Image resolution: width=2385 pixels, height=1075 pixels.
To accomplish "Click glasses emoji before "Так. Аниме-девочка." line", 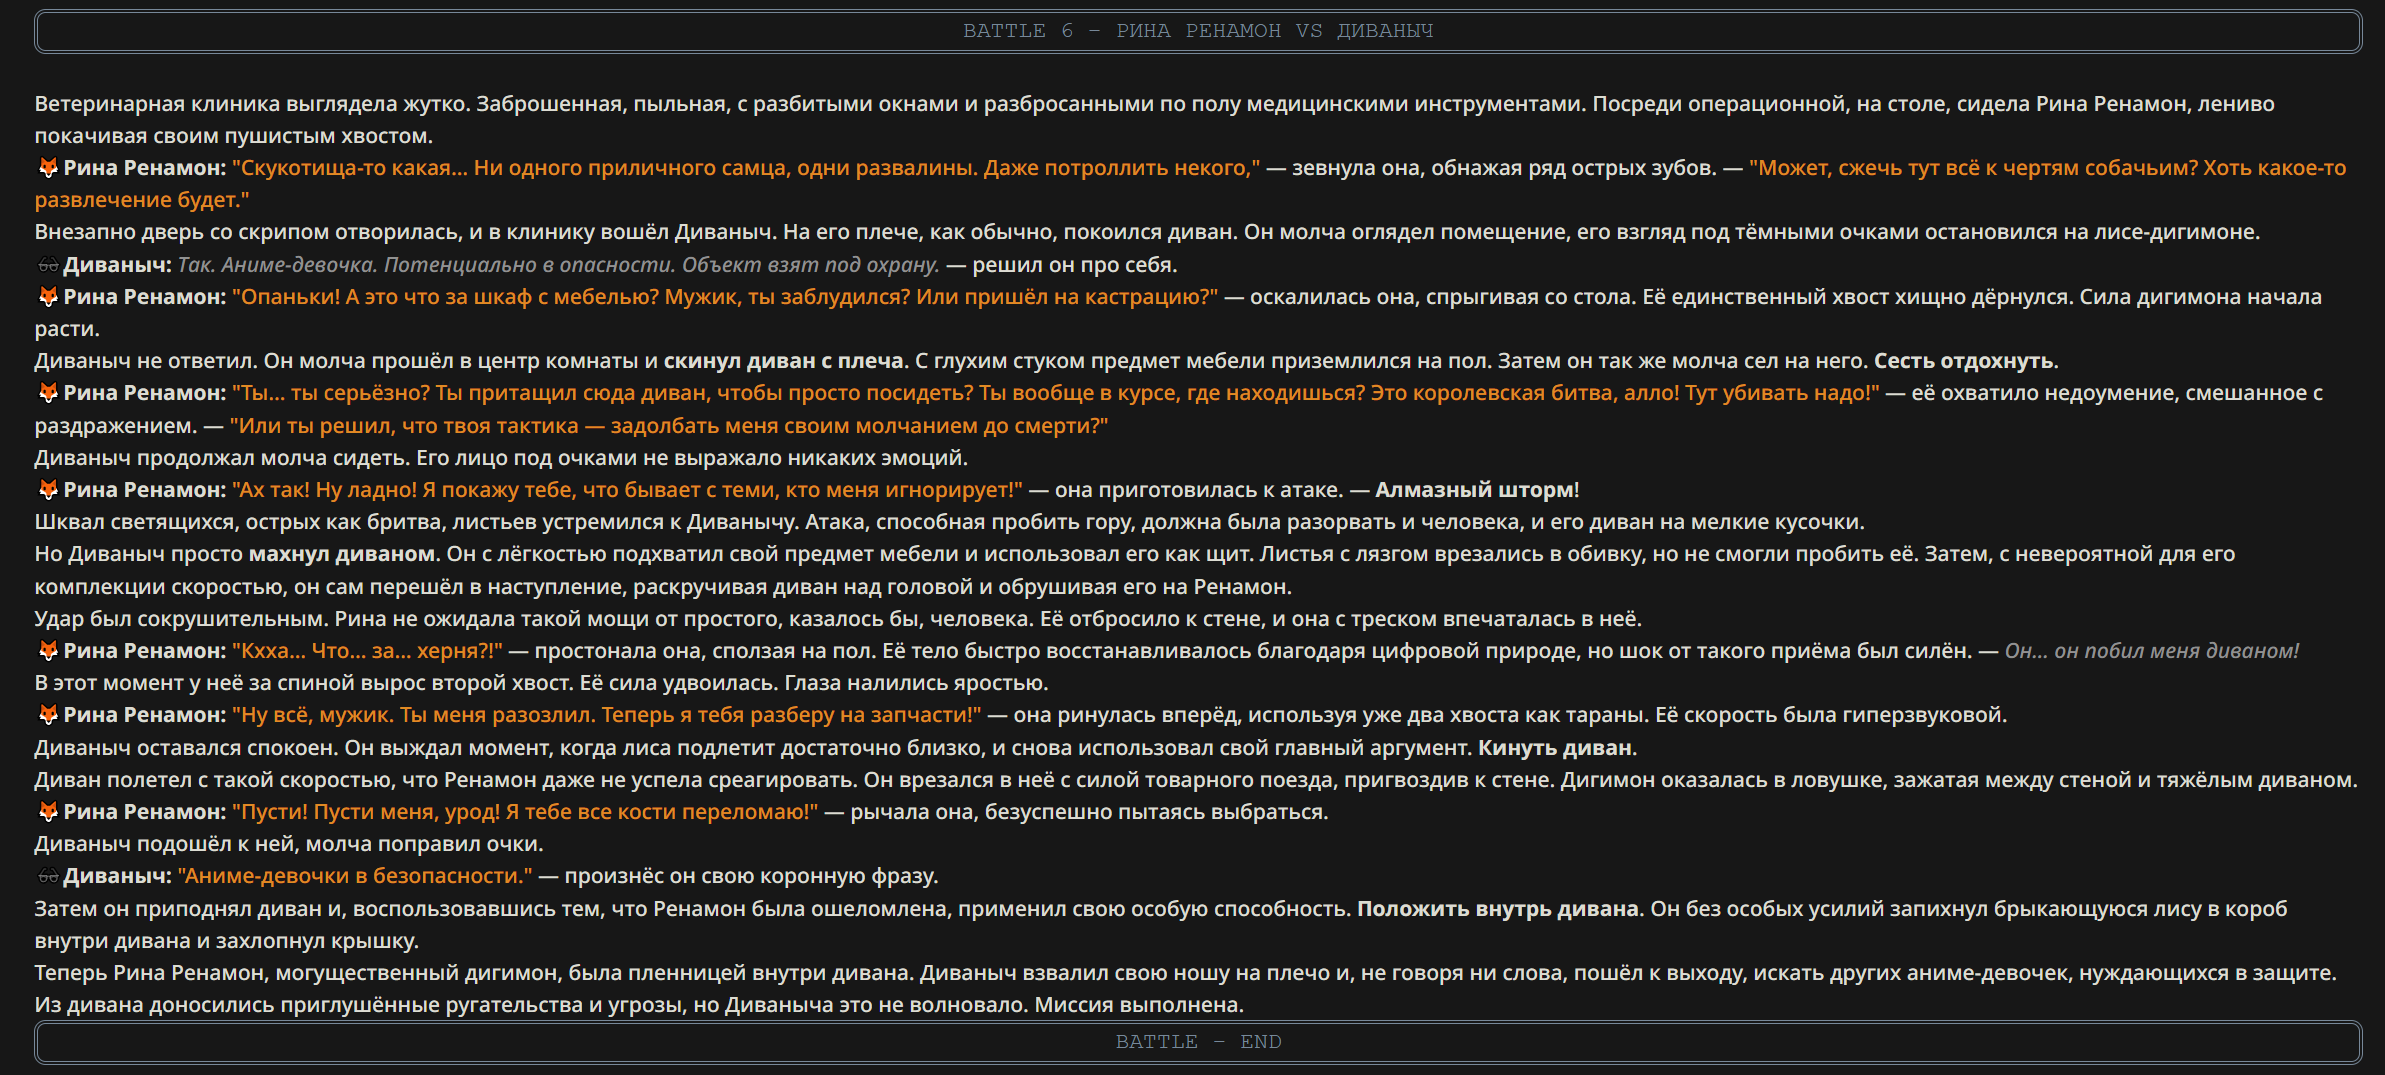I will (x=47, y=265).
